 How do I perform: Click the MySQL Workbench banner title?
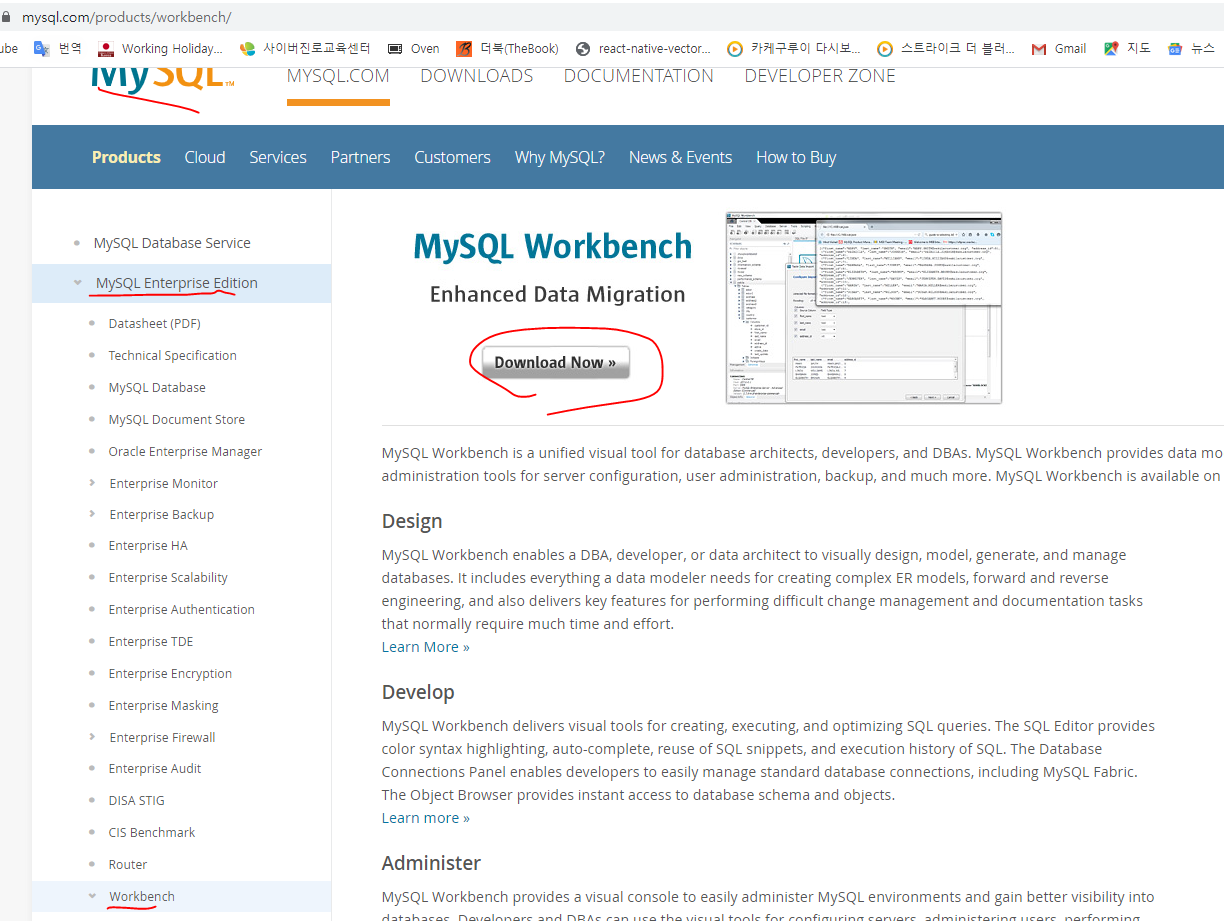click(553, 246)
